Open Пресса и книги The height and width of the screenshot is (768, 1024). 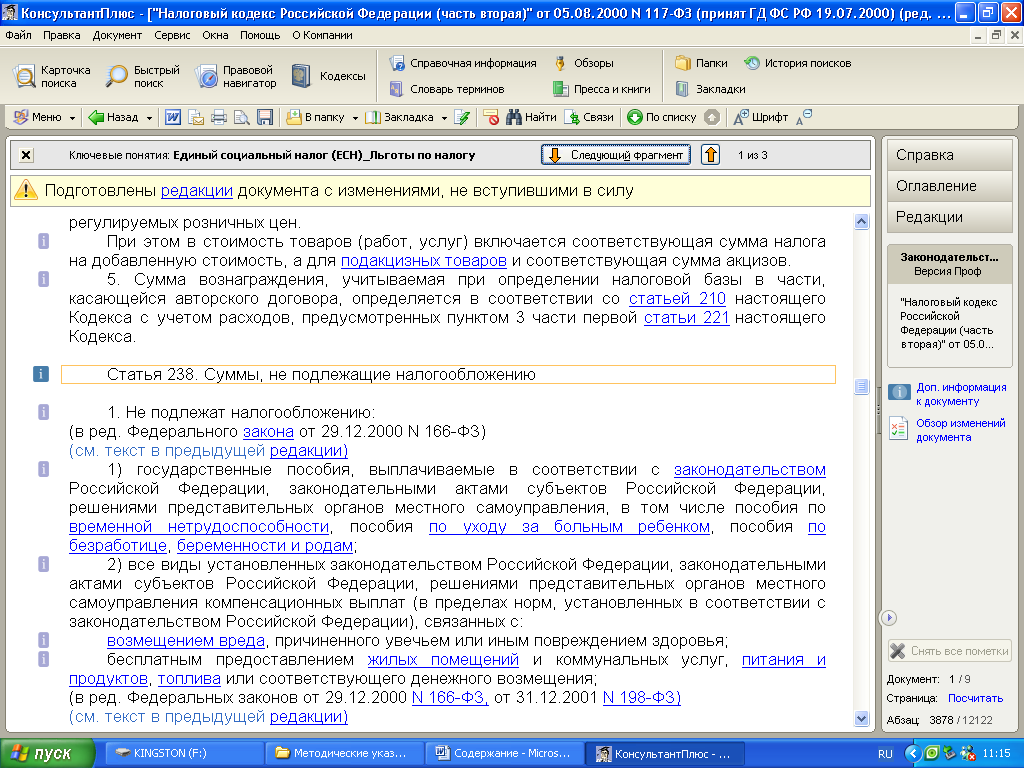pyautogui.click(x=601, y=89)
